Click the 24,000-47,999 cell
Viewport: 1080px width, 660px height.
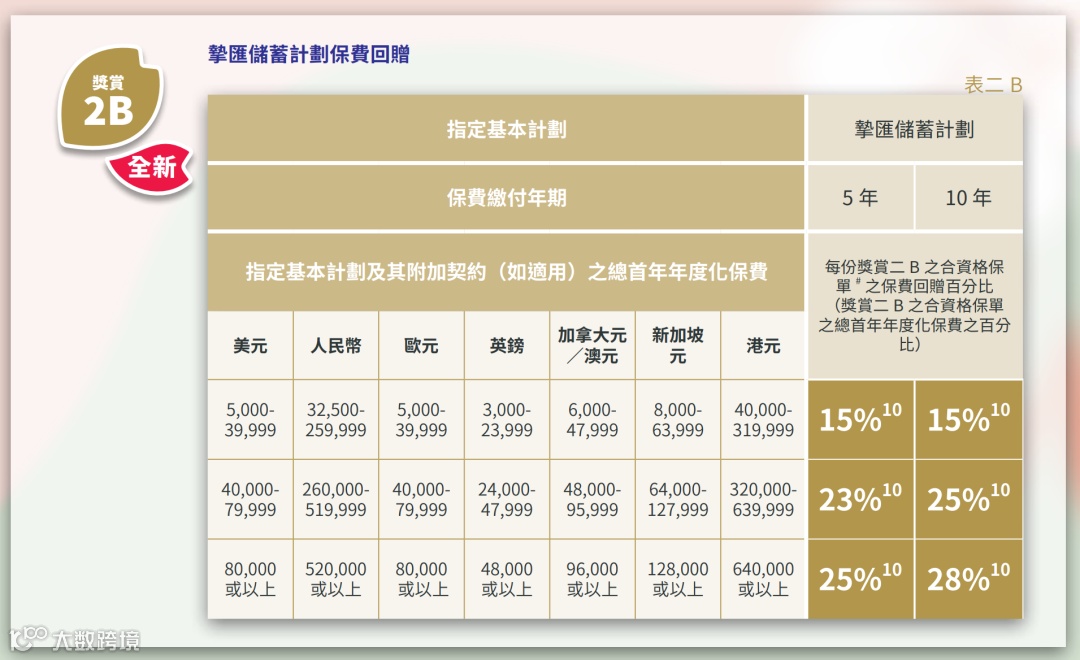pyautogui.click(x=507, y=499)
